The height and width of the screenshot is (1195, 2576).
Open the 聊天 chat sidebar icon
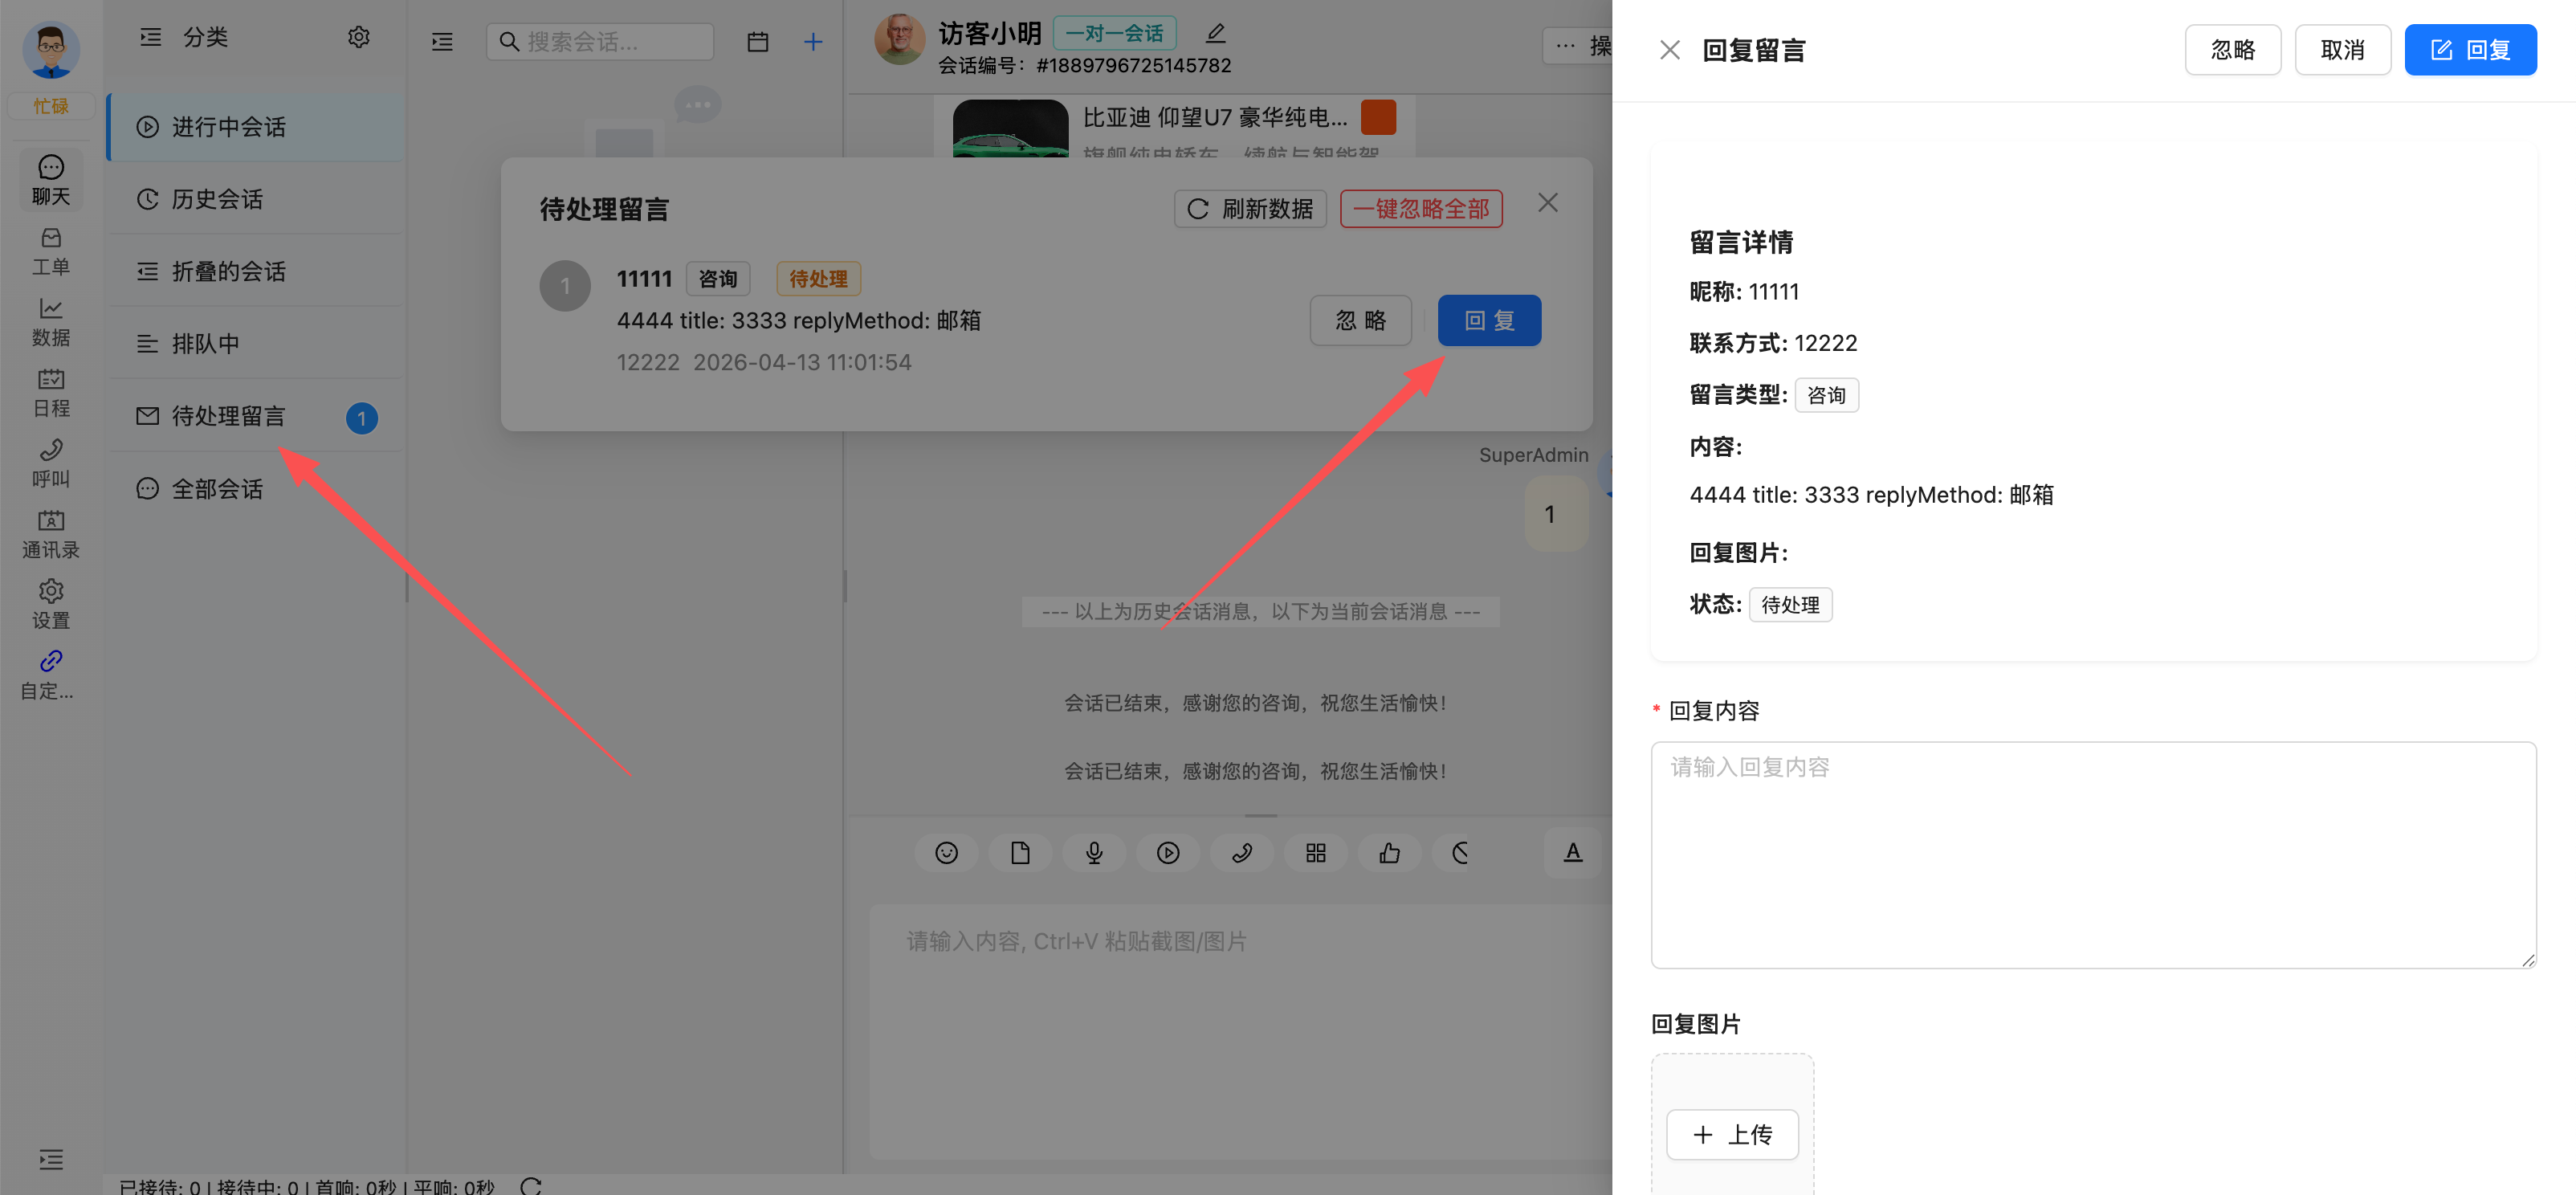[51, 180]
